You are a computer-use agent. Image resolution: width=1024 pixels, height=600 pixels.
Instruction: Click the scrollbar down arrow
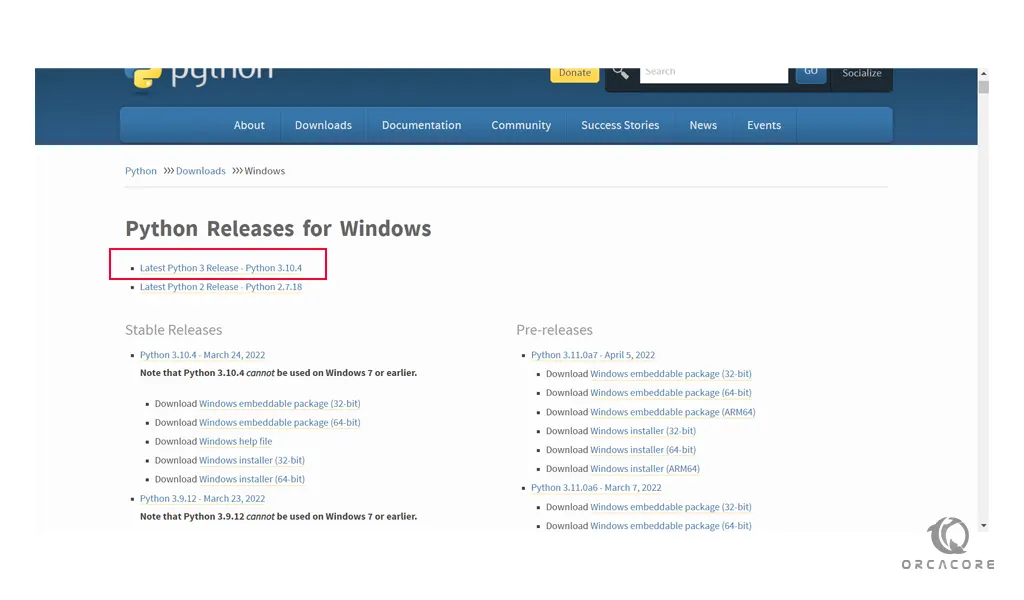[x=984, y=526]
